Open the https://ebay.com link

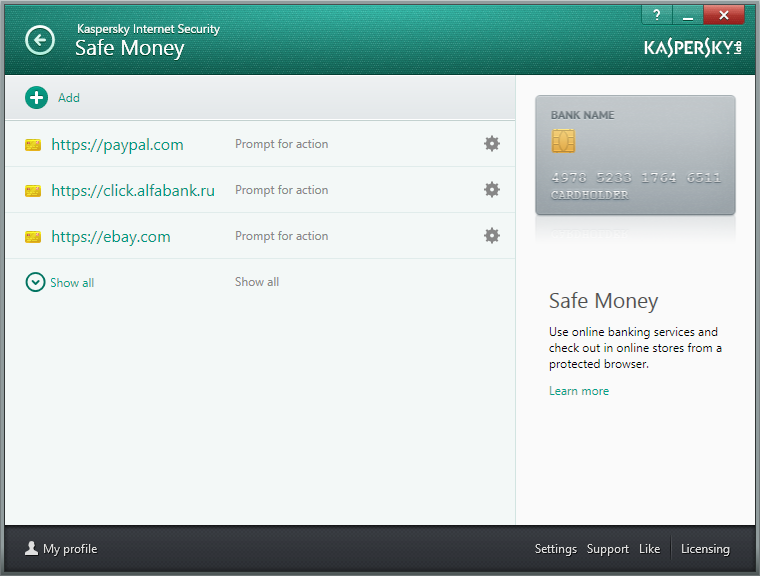tap(111, 237)
